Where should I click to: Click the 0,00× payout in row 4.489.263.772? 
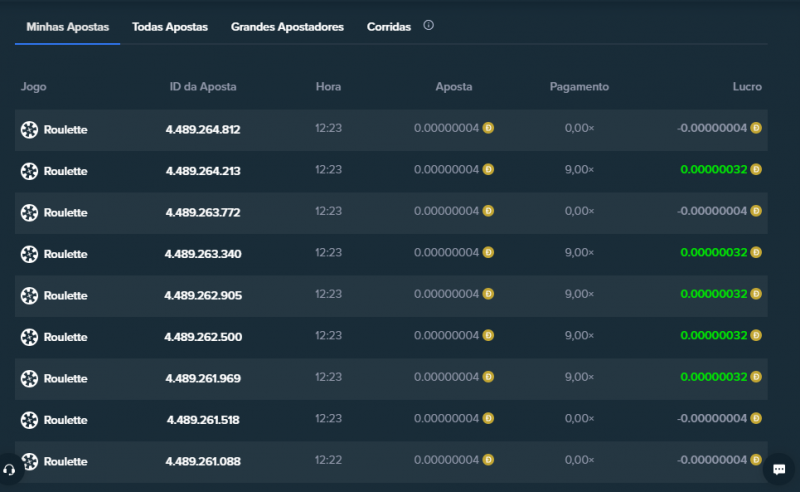(x=579, y=211)
